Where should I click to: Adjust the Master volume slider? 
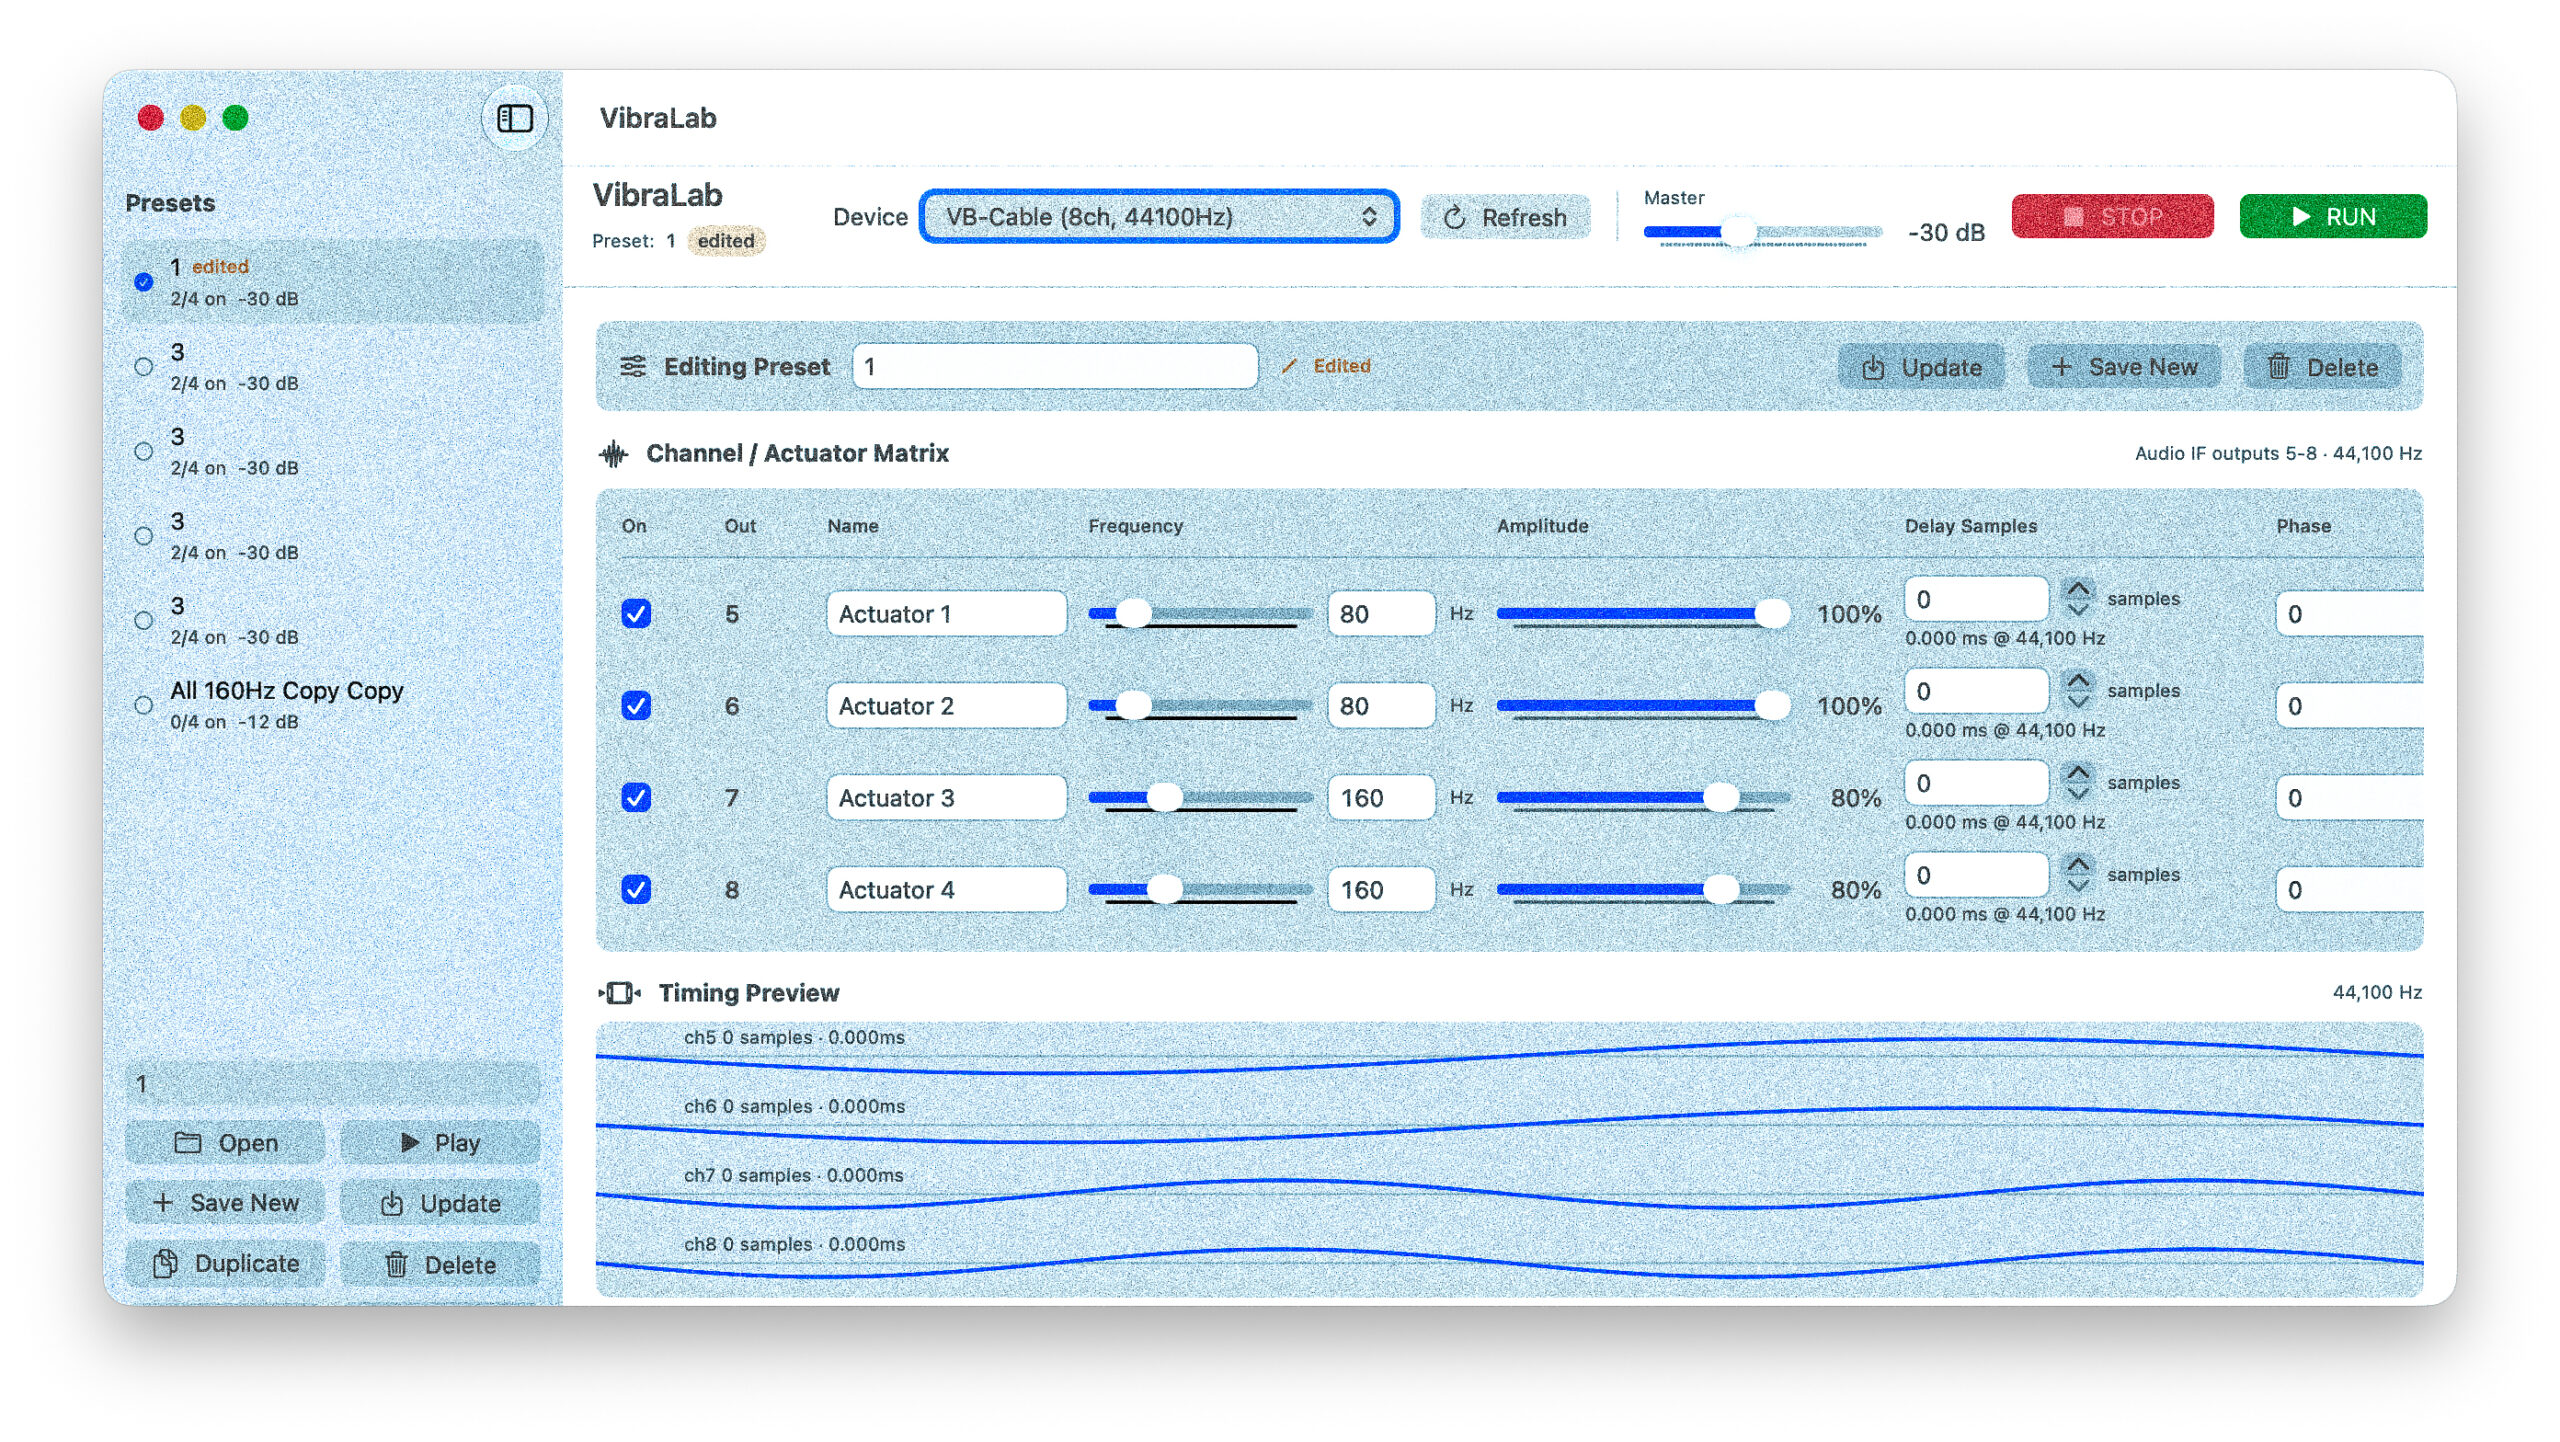(x=1763, y=232)
